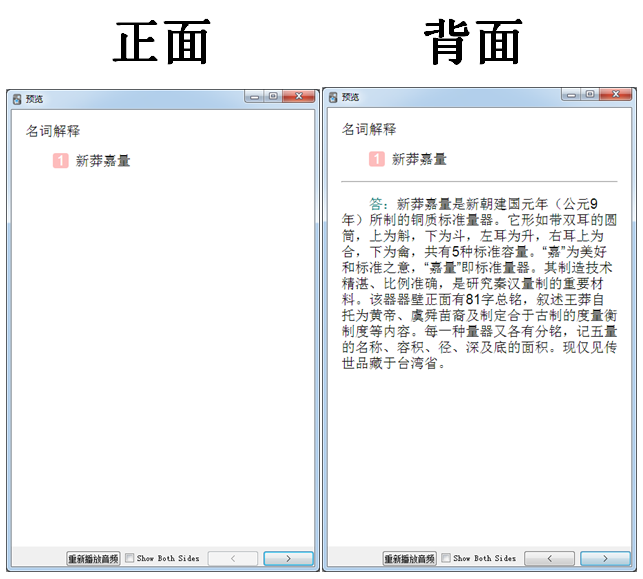This screenshot has height=579, width=643.
Task: Click Anki icon in back-side window title bar
Action: (333, 97)
